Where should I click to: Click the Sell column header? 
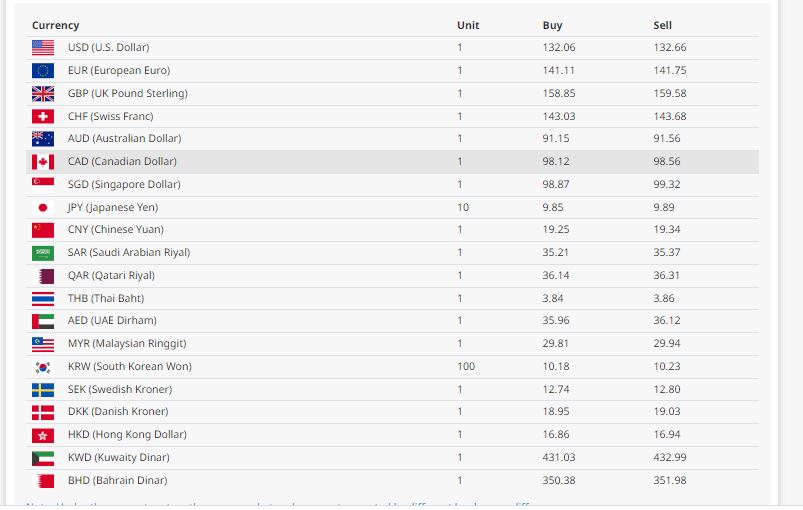tap(662, 25)
